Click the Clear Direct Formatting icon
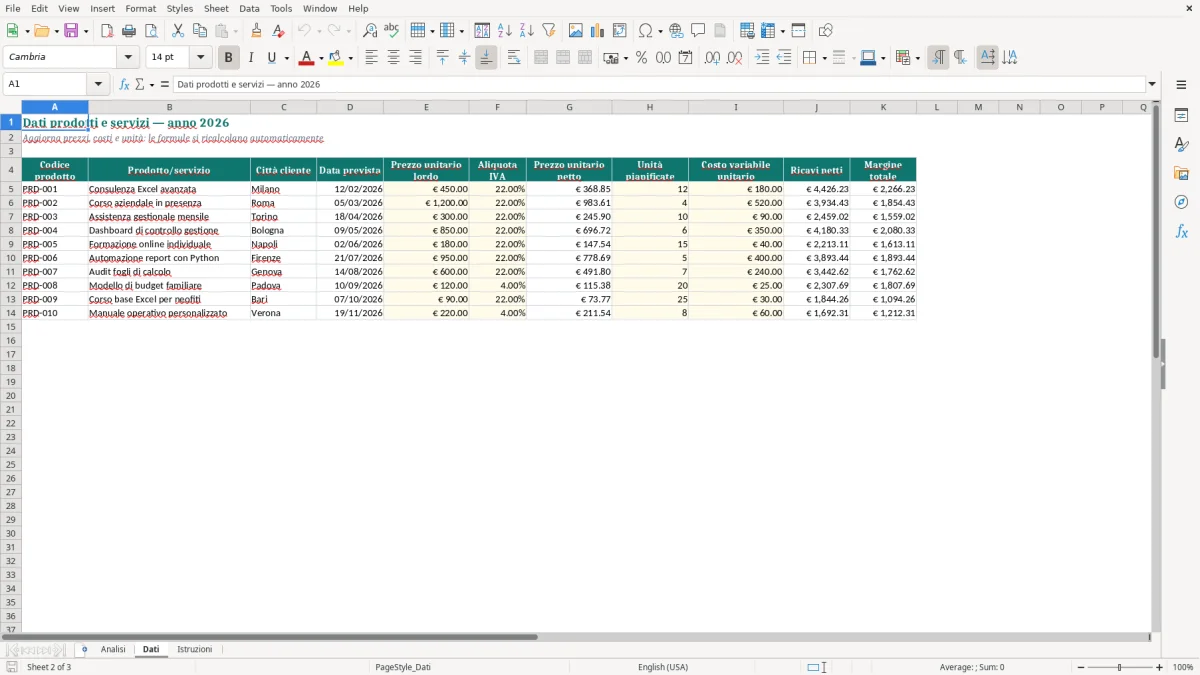This screenshot has height=675, width=1200. (x=278, y=31)
